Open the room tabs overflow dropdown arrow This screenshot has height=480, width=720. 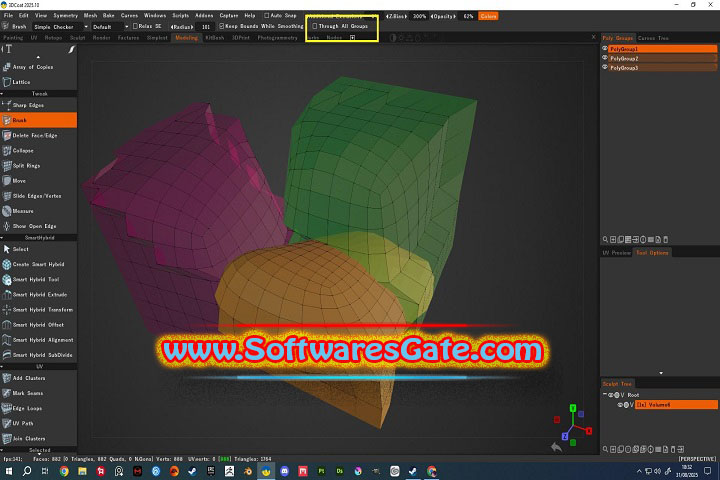(353, 38)
